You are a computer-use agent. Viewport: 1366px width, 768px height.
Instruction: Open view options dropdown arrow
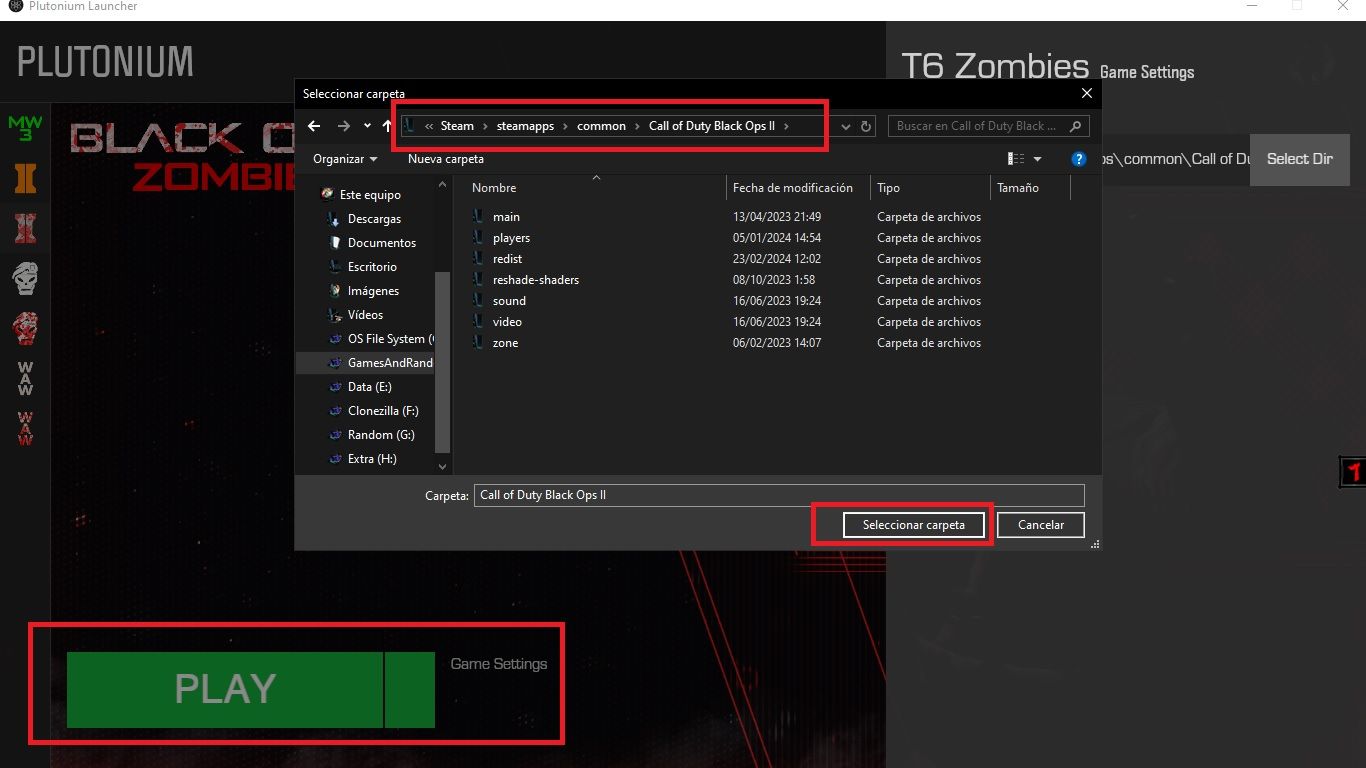pos(1037,159)
